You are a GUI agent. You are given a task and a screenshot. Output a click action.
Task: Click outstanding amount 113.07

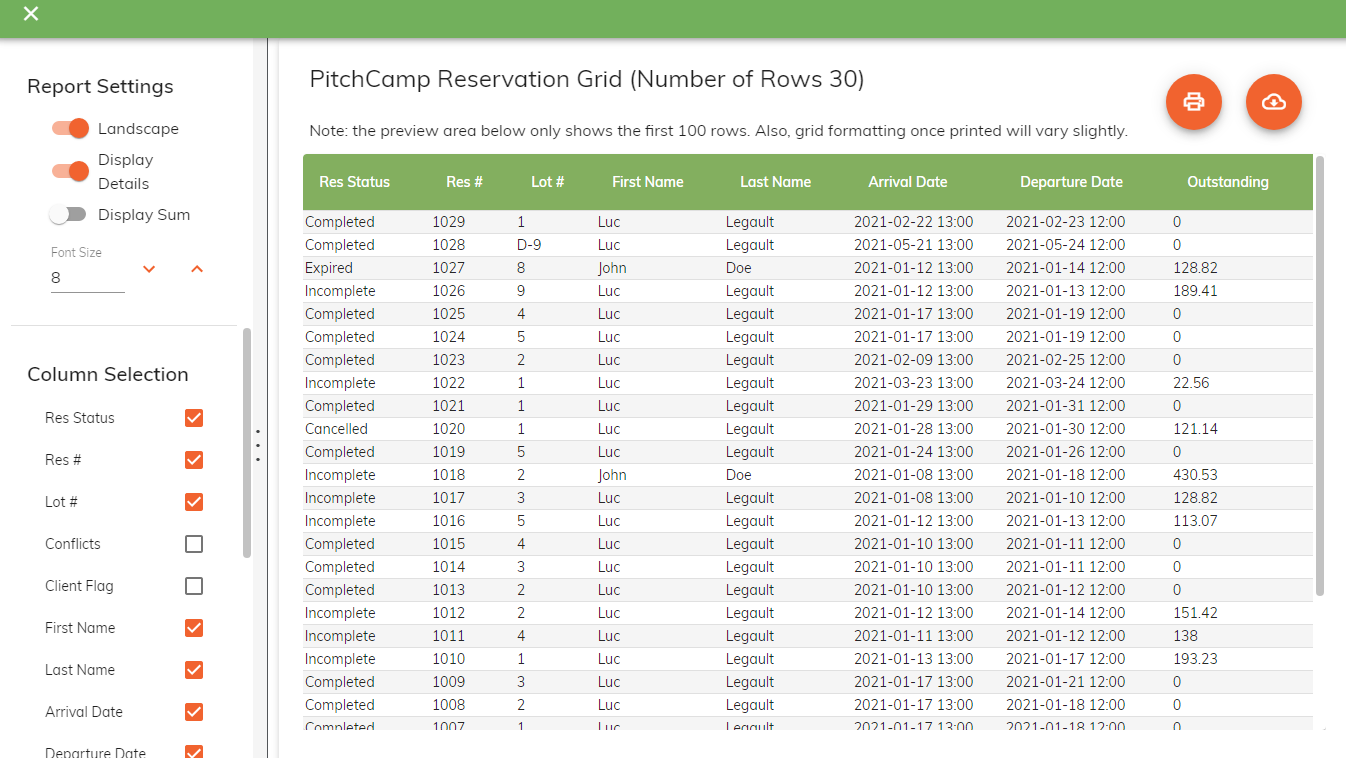click(x=1195, y=521)
